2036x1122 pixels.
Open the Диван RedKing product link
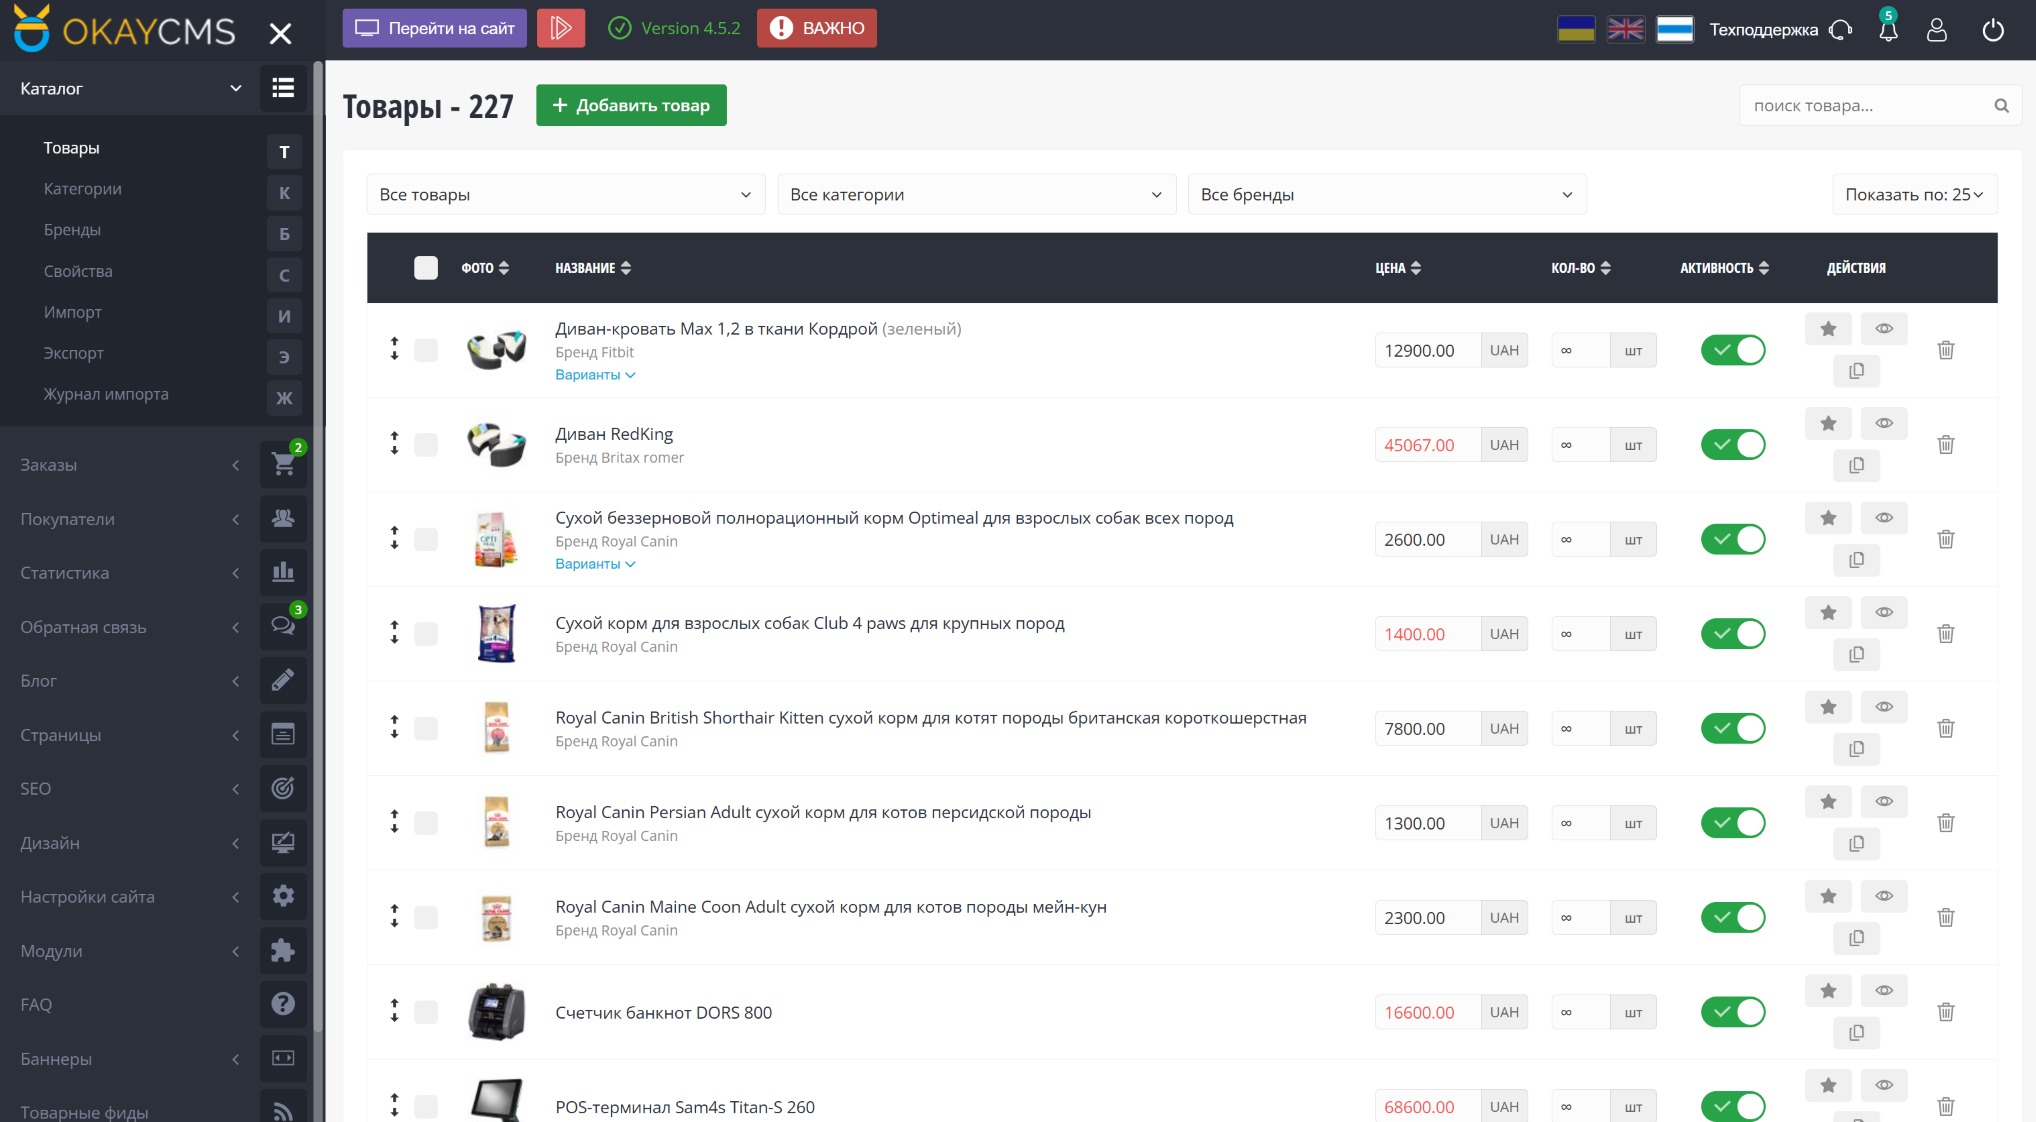(614, 434)
